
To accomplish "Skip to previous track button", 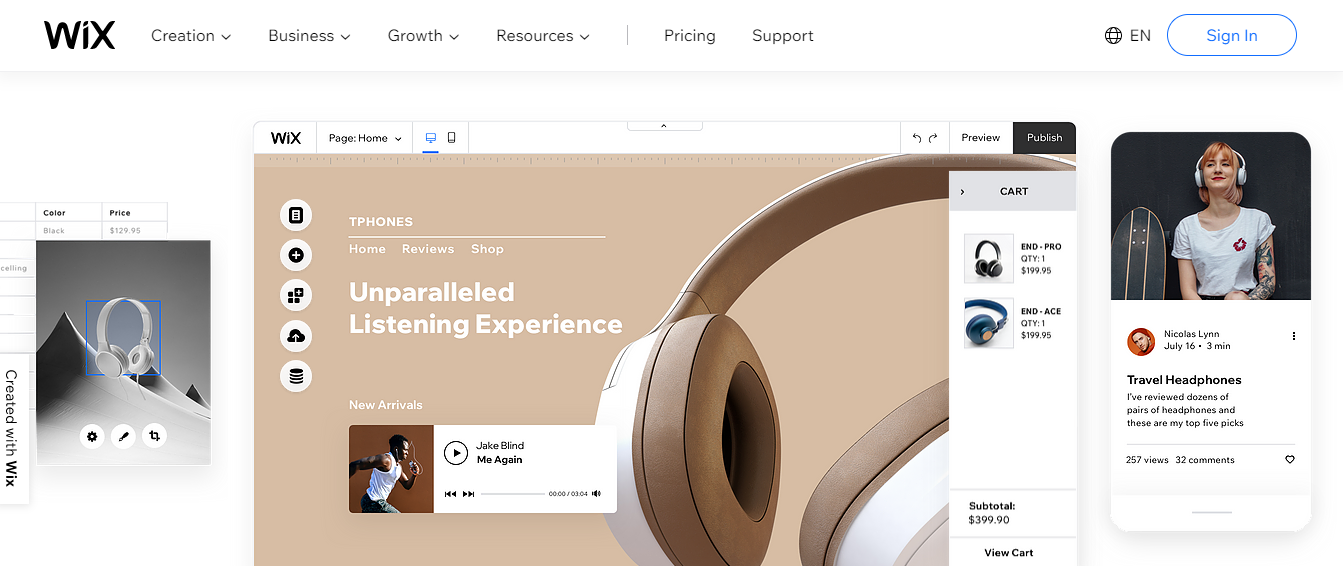I will point(450,494).
